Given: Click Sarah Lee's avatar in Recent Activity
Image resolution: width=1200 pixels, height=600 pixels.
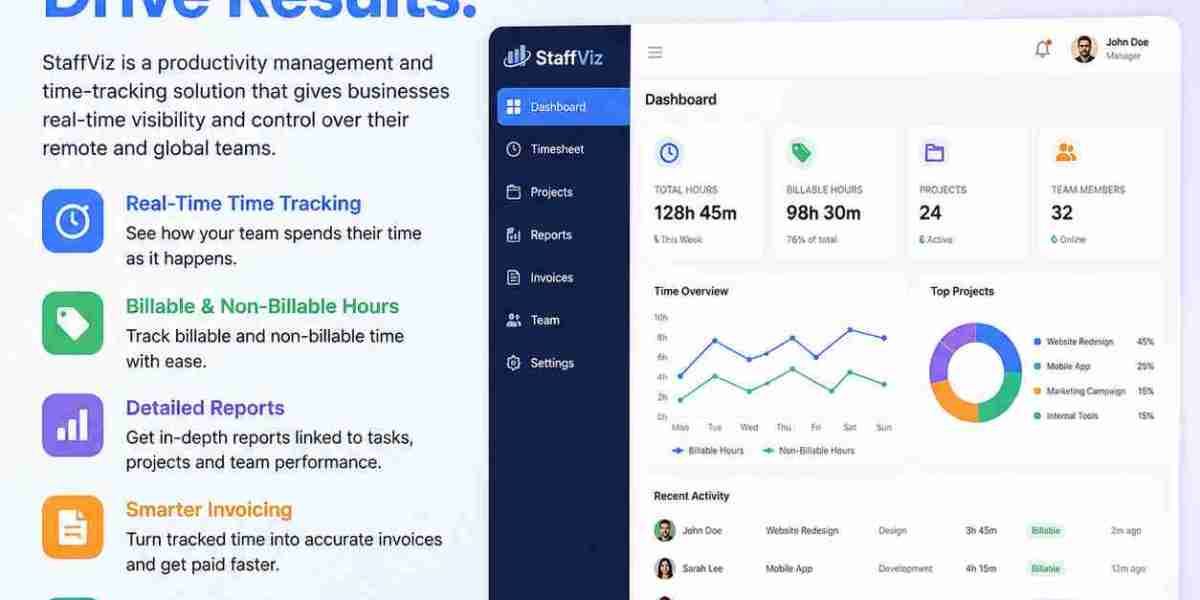Looking at the screenshot, I should [x=664, y=568].
